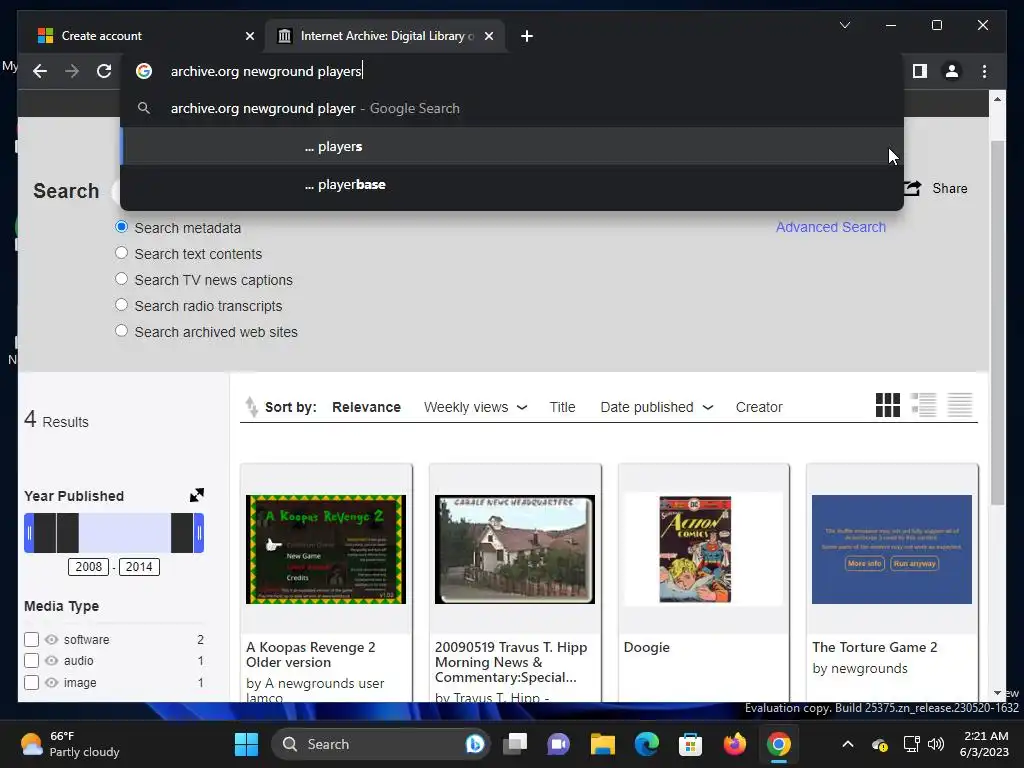Switch to extended list view
The width and height of the screenshot is (1024, 768).
point(923,405)
